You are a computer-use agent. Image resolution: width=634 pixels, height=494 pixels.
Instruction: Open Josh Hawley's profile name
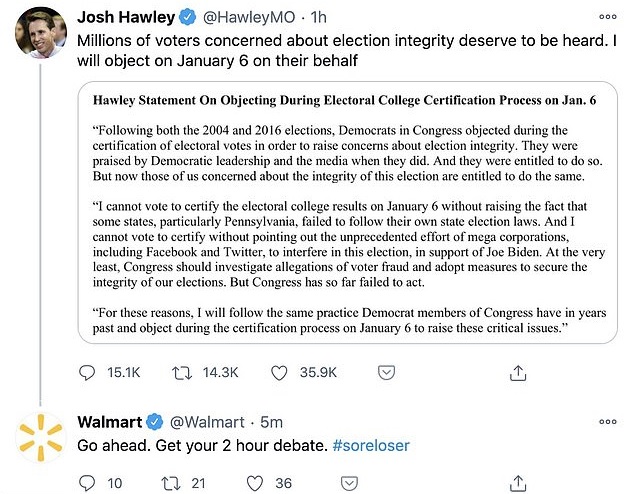point(124,18)
